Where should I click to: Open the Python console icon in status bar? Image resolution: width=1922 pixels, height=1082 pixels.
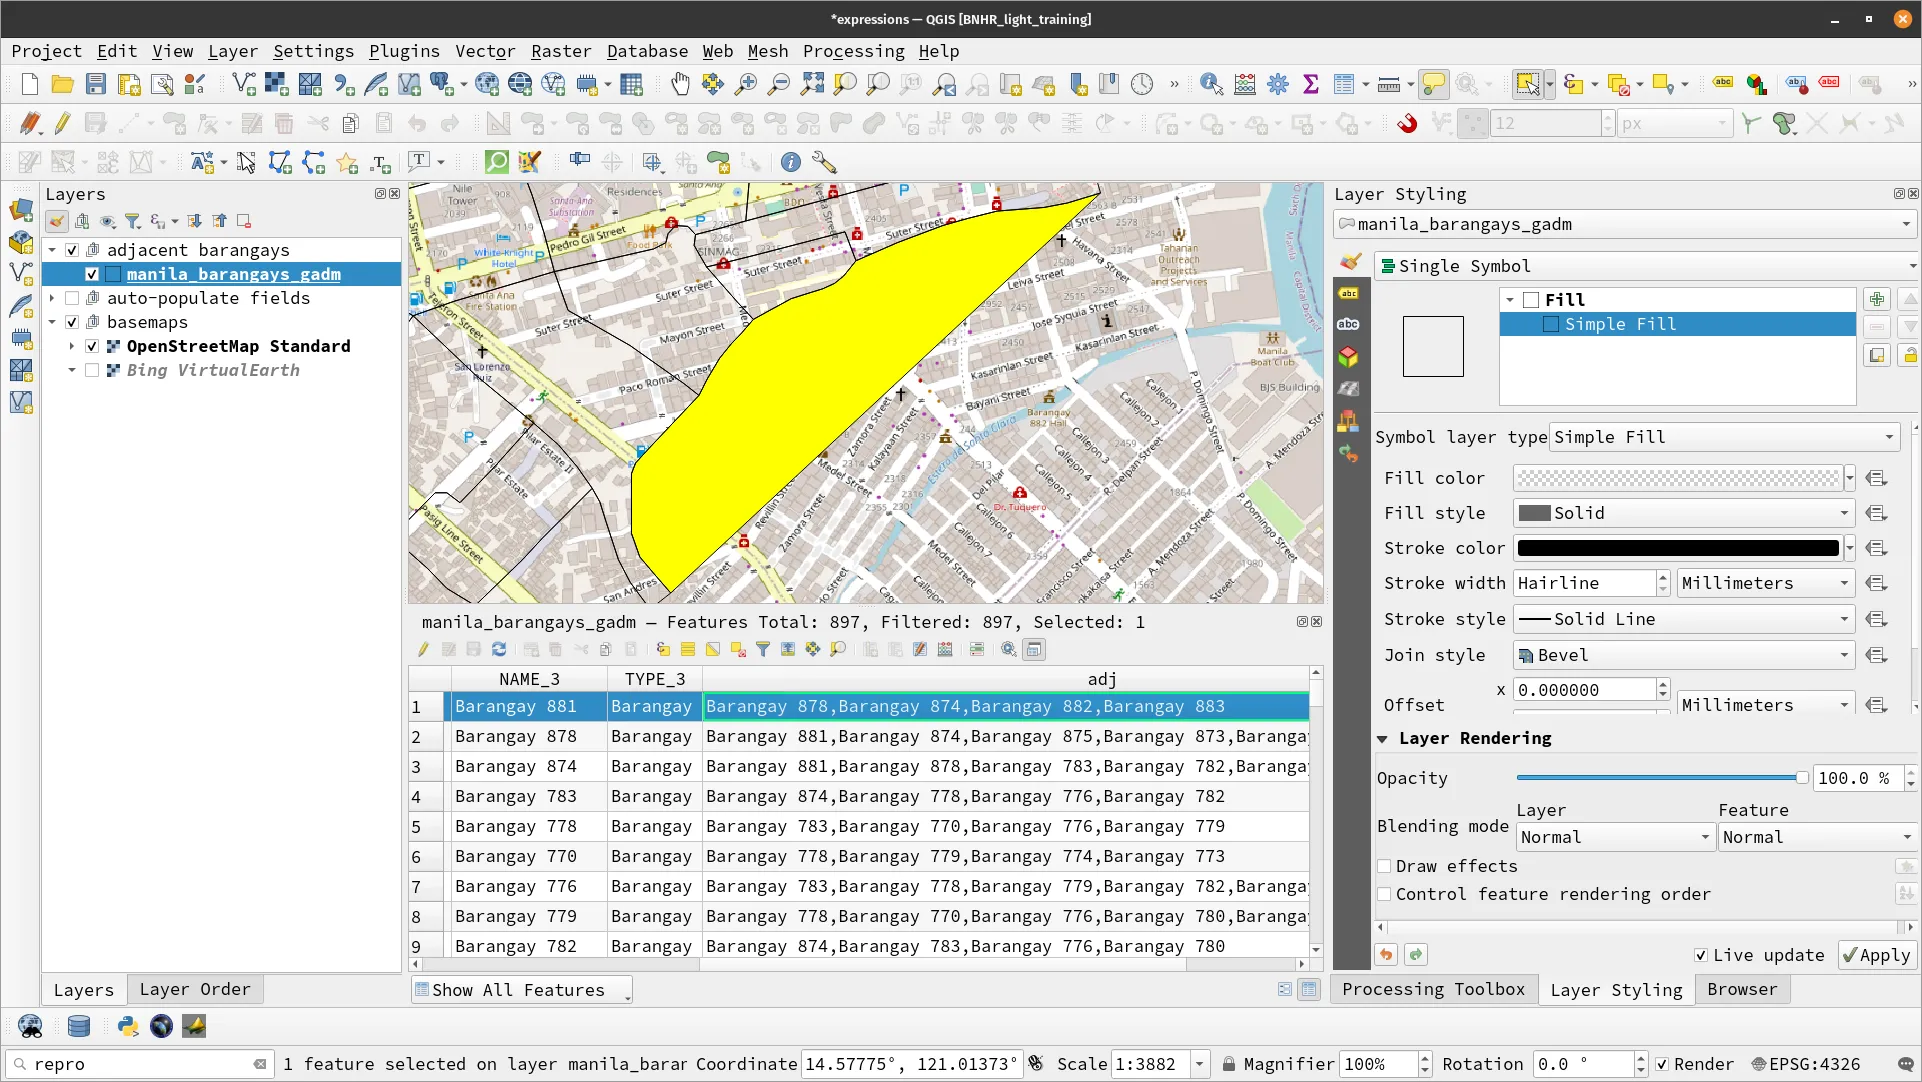click(x=127, y=1026)
